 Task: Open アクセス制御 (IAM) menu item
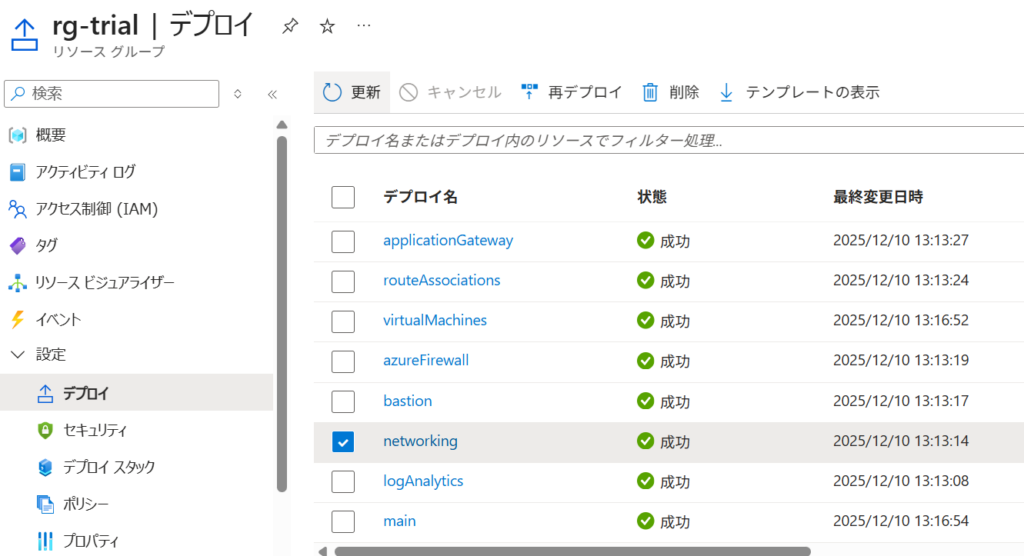coord(97,209)
